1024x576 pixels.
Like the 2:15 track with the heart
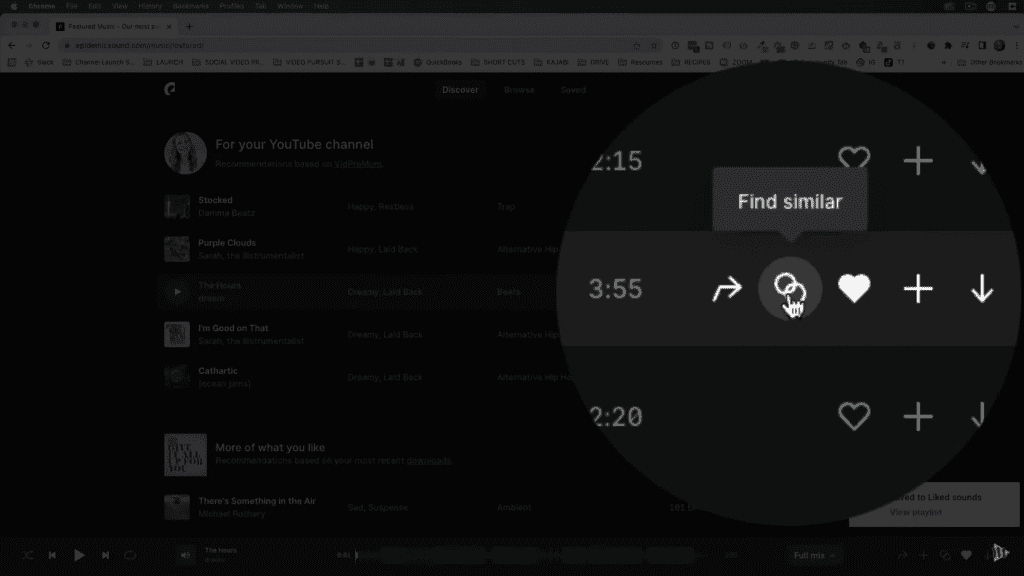click(x=854, y=159)
